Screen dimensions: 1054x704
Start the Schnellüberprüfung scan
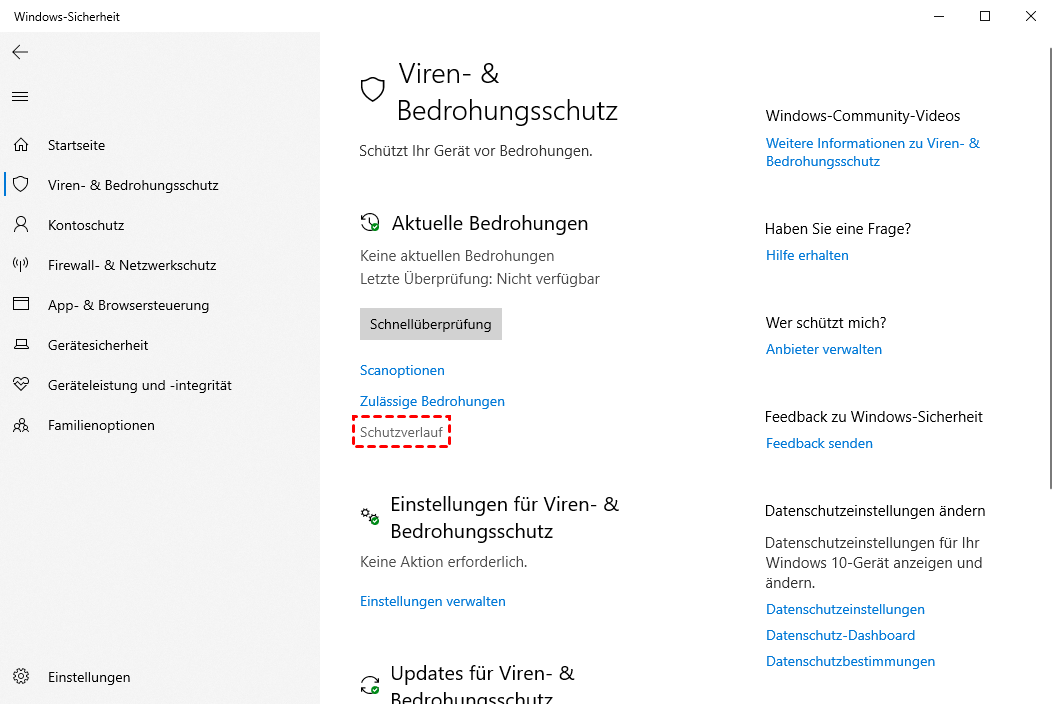pos(430,324)
